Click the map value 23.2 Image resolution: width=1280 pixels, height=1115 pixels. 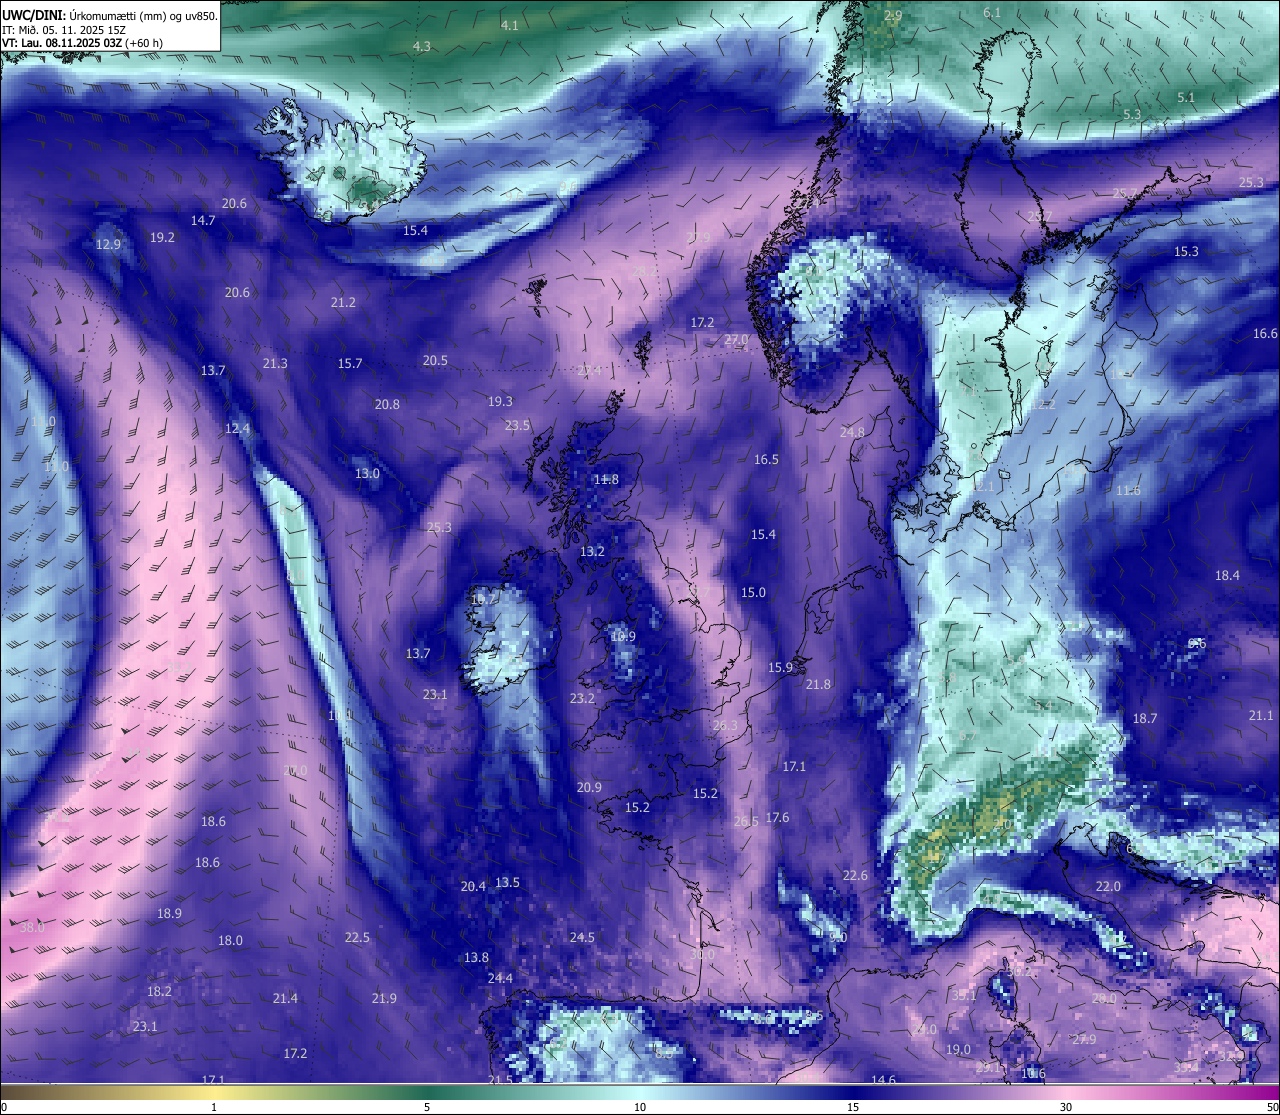click(x=582, y=699)
